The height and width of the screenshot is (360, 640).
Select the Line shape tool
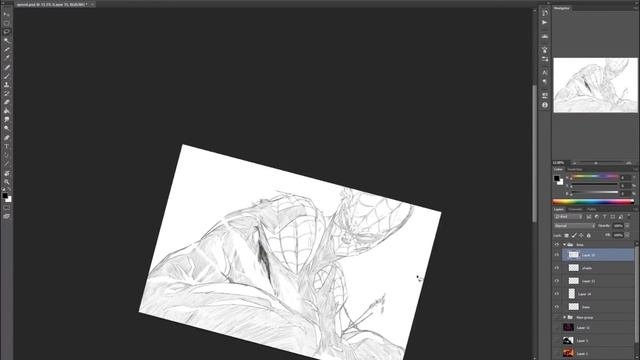[x=7, y=164]
